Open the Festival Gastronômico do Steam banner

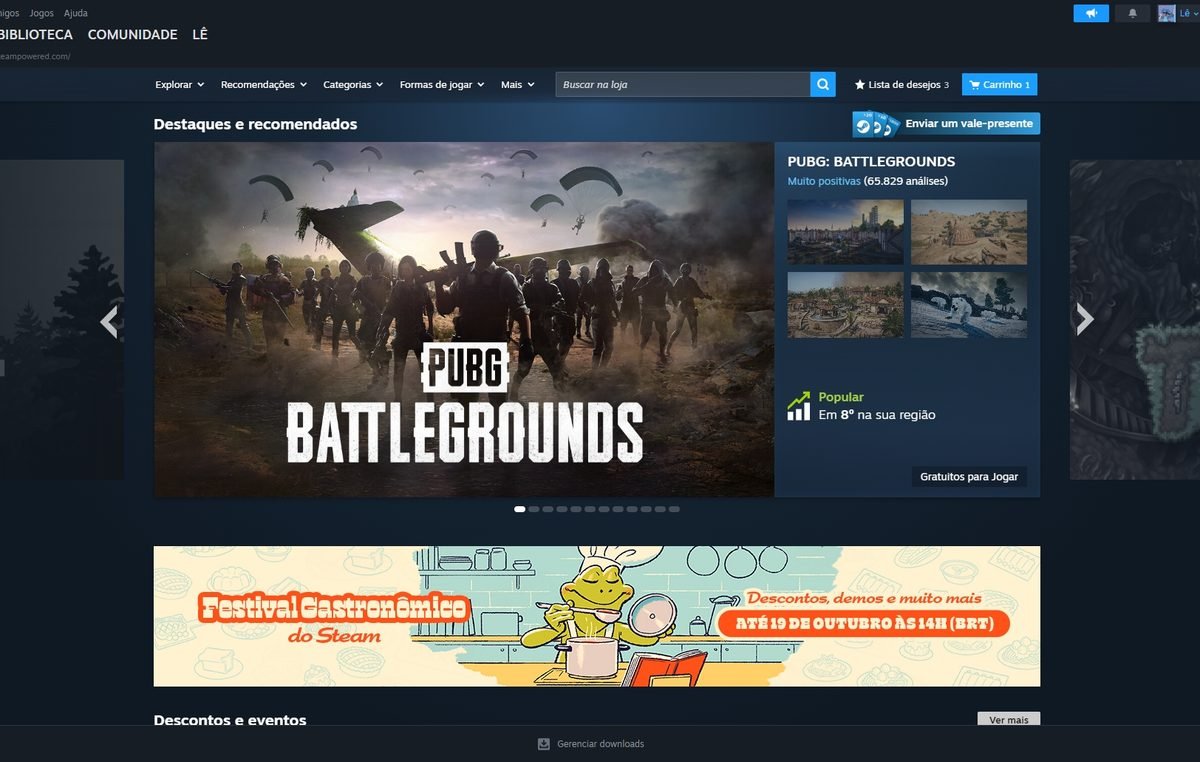tap(597, 616)
